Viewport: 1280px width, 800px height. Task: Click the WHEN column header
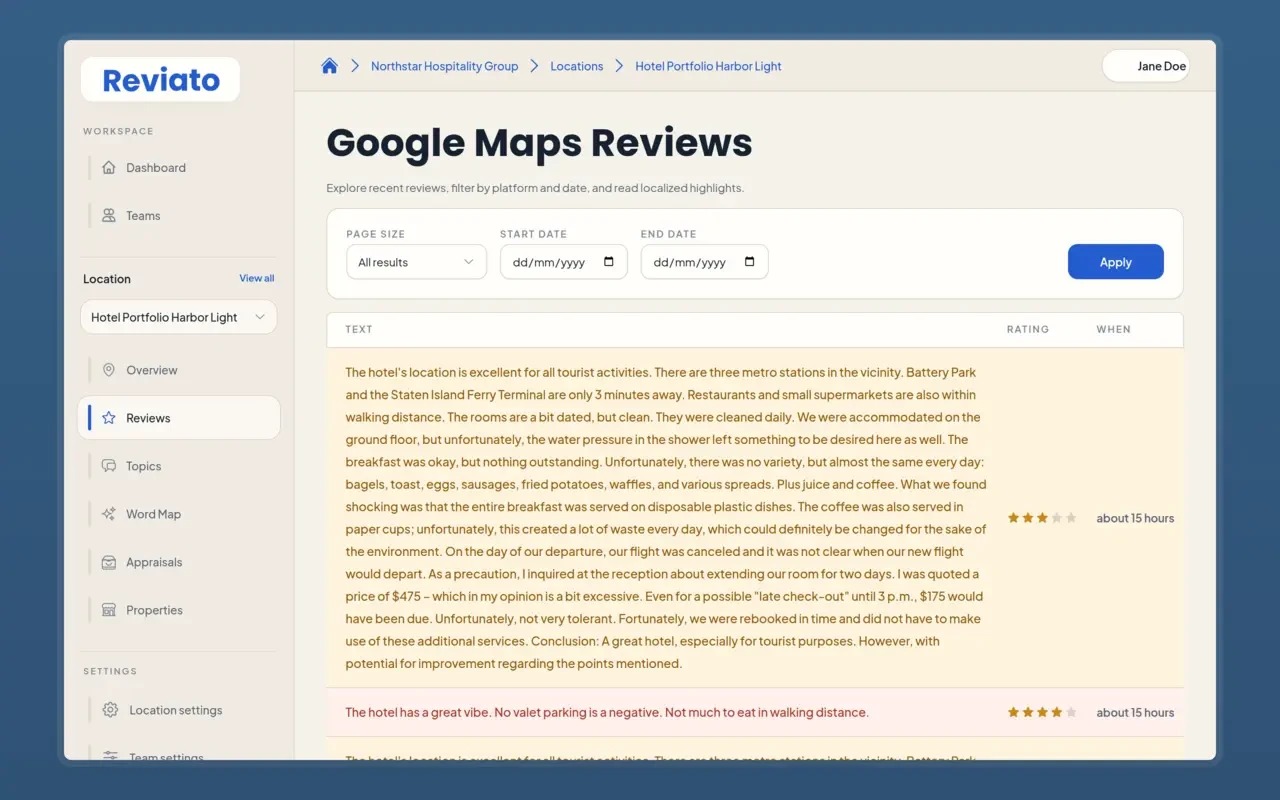(x=1113, y=329)
